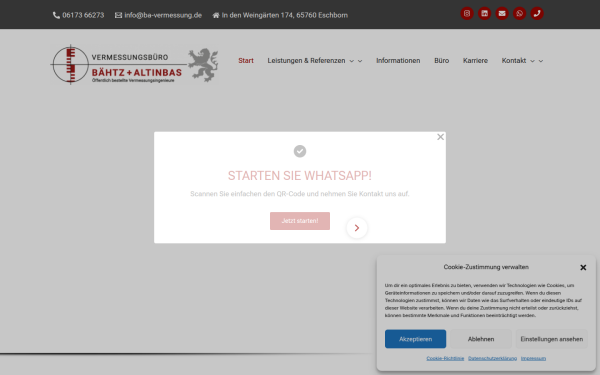Screen dimensions: 600x375
Task: Open the Karriere page
Action: [475, 60]
